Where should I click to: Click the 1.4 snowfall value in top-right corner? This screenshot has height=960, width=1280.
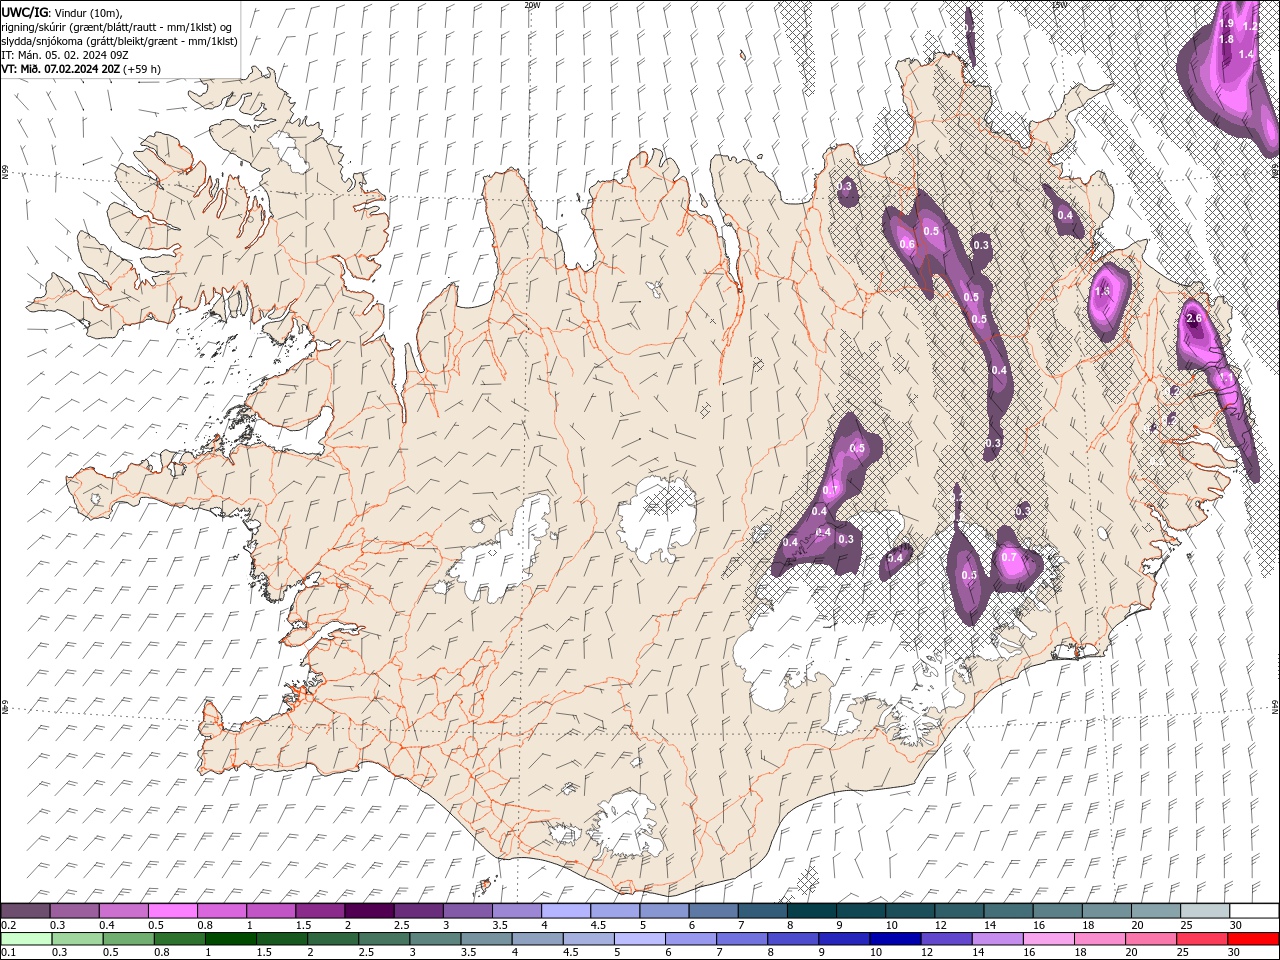tap(1246, 54)
